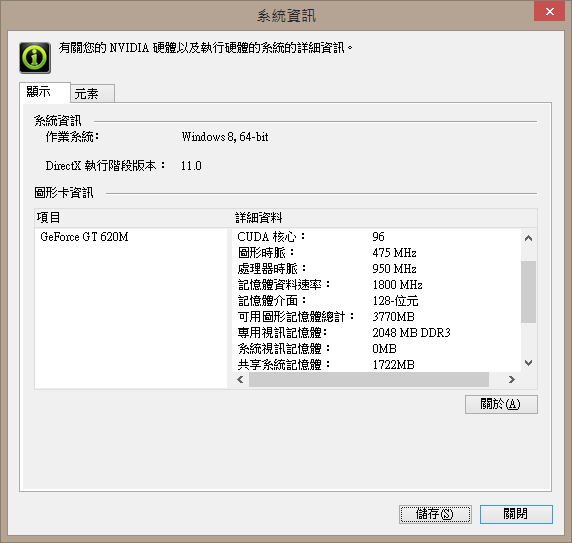Click the value 0MB
Image resolution: width=572 pixels, height=543 pixels.
[x=384, y=349]
